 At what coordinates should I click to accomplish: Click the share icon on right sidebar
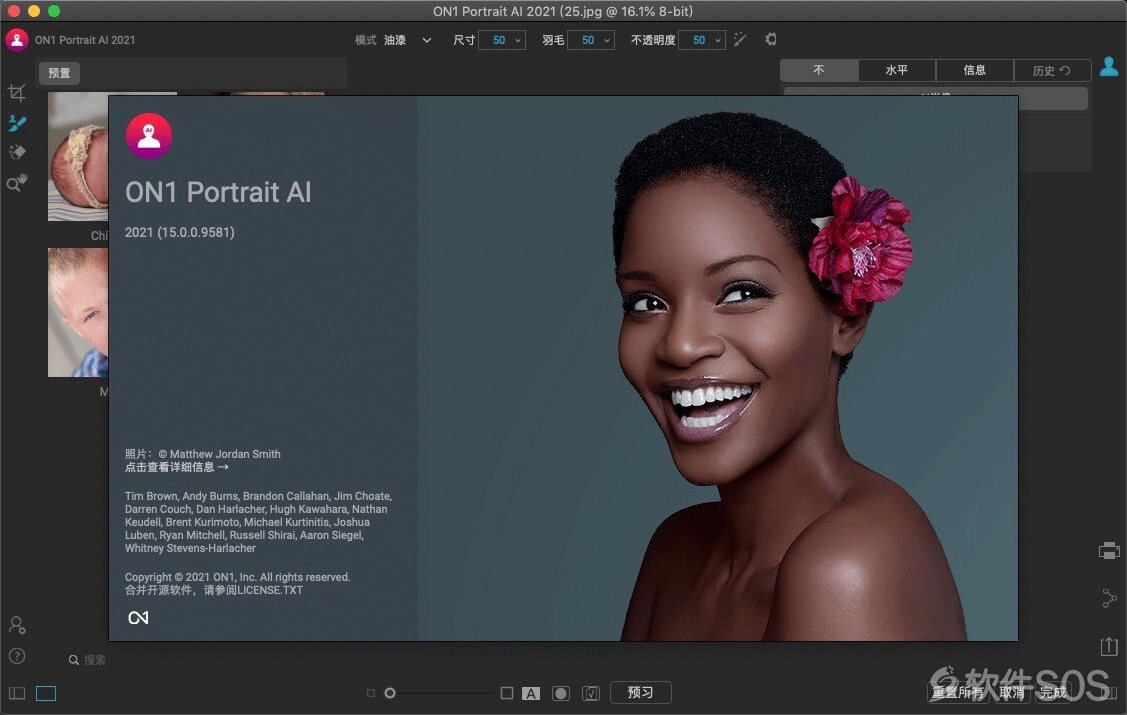pyautogui.click(x=1109, y=598)
